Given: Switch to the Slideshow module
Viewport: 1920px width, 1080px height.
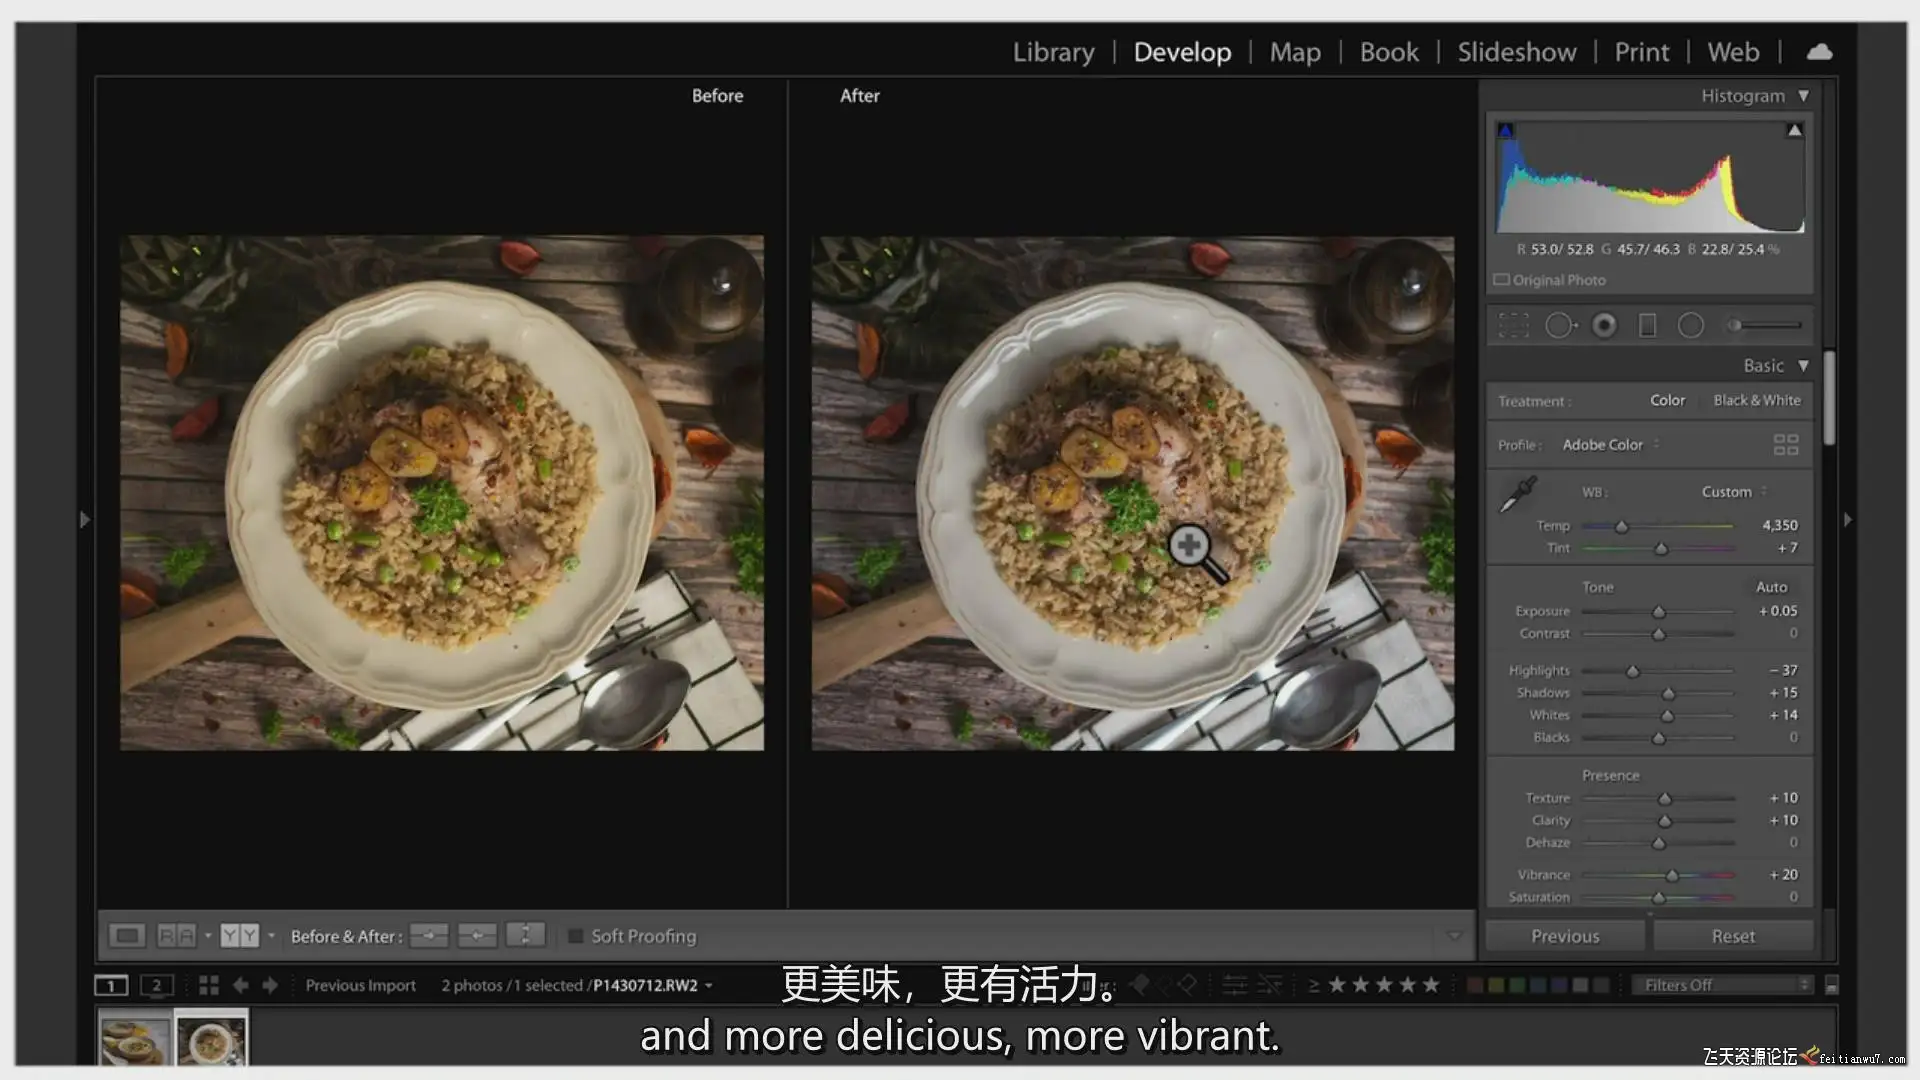Looking at the screenshot, I should [1516, 52].
